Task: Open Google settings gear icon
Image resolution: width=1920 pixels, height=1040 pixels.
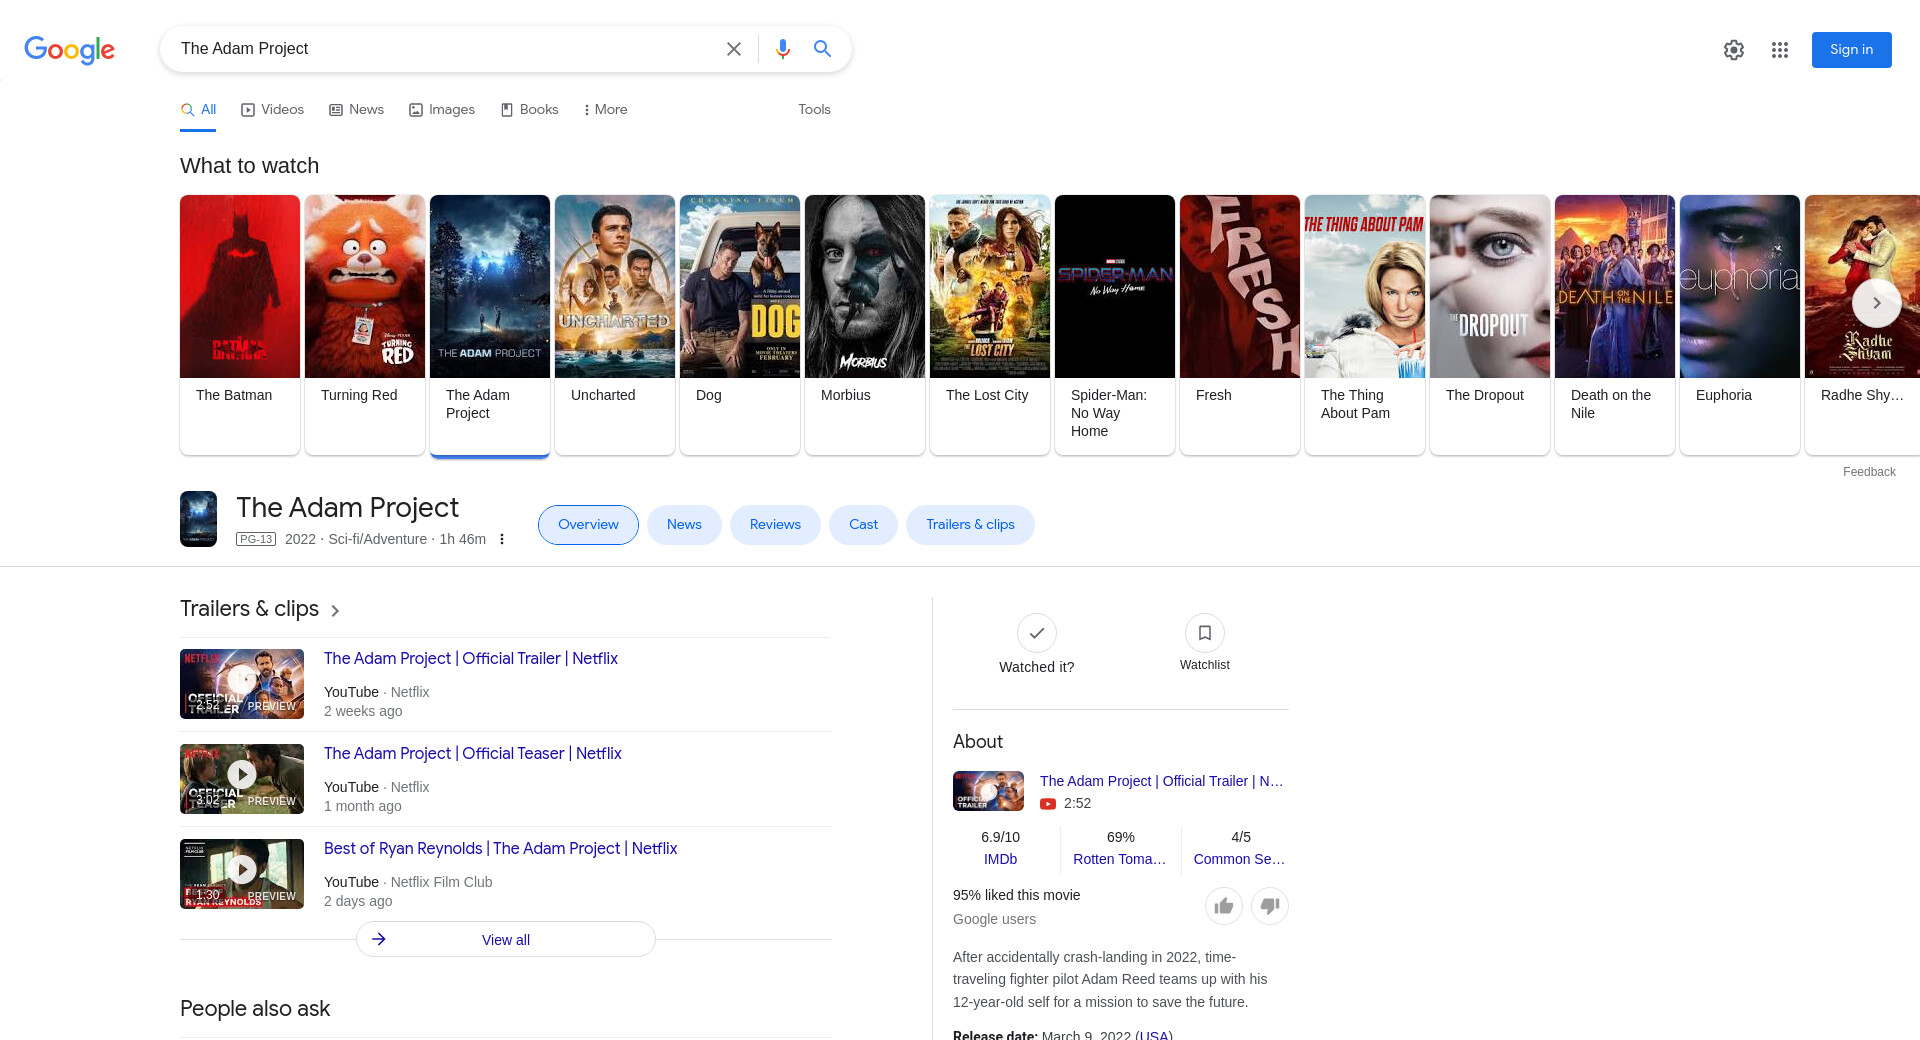Action: pyautogui.click(x=1733, y=50)
